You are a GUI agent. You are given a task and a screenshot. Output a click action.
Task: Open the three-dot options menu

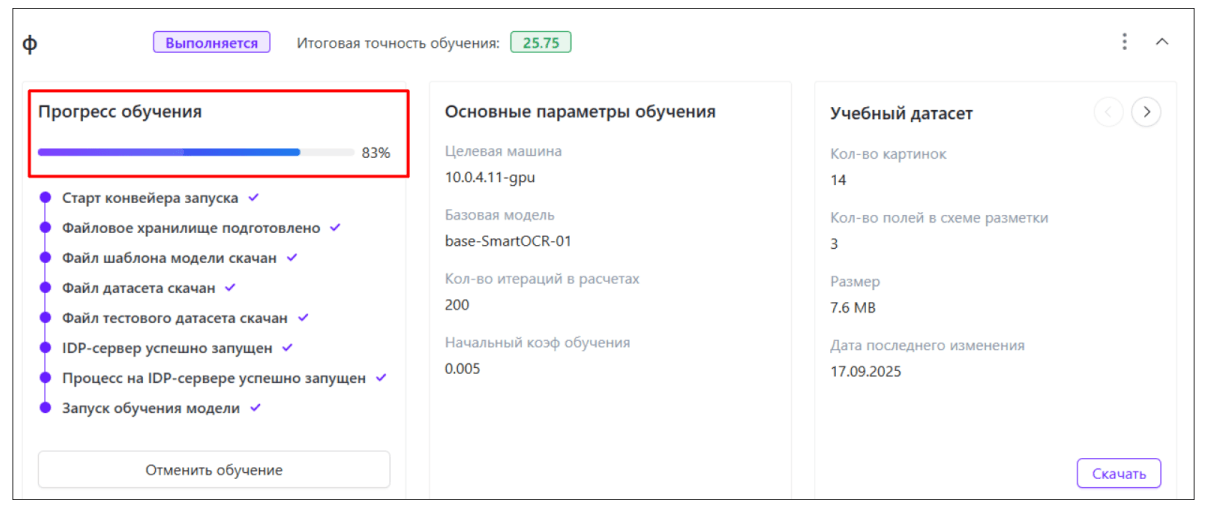click(1124, 42)
